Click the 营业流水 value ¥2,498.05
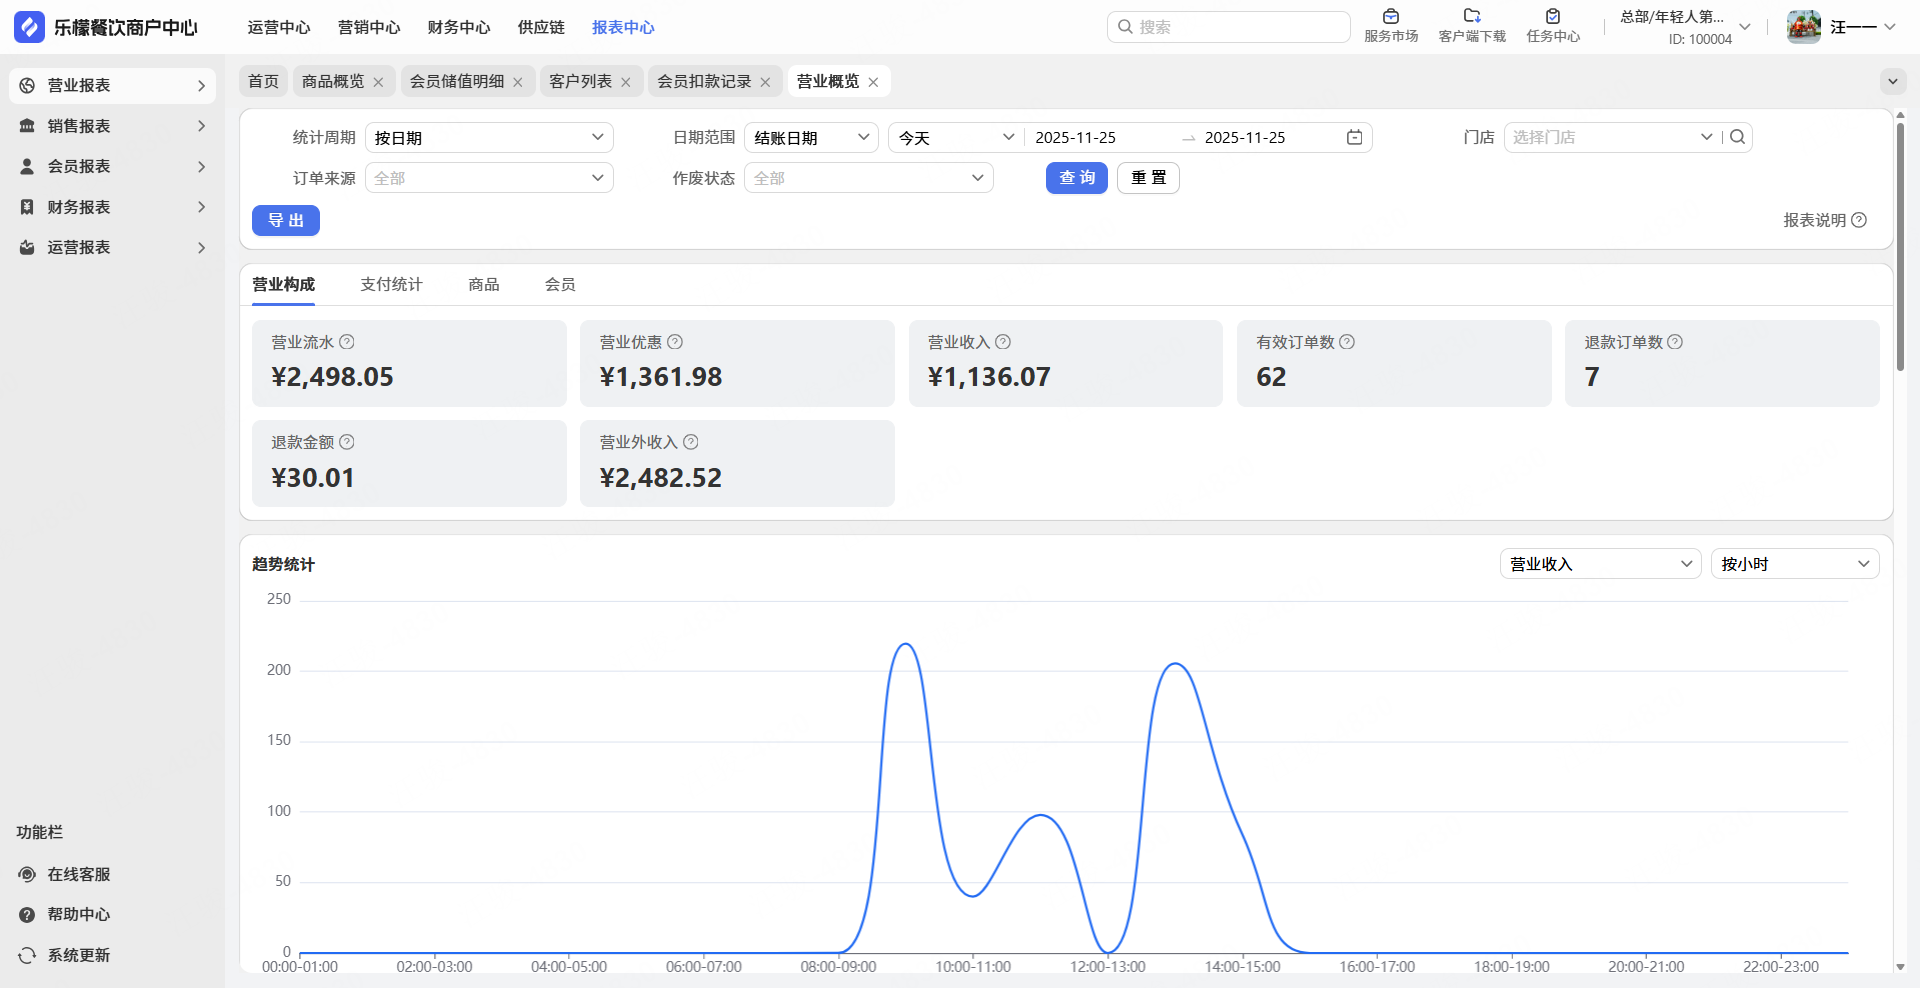The width and height of the screenshot is (1920, 988). click(332, 377)
